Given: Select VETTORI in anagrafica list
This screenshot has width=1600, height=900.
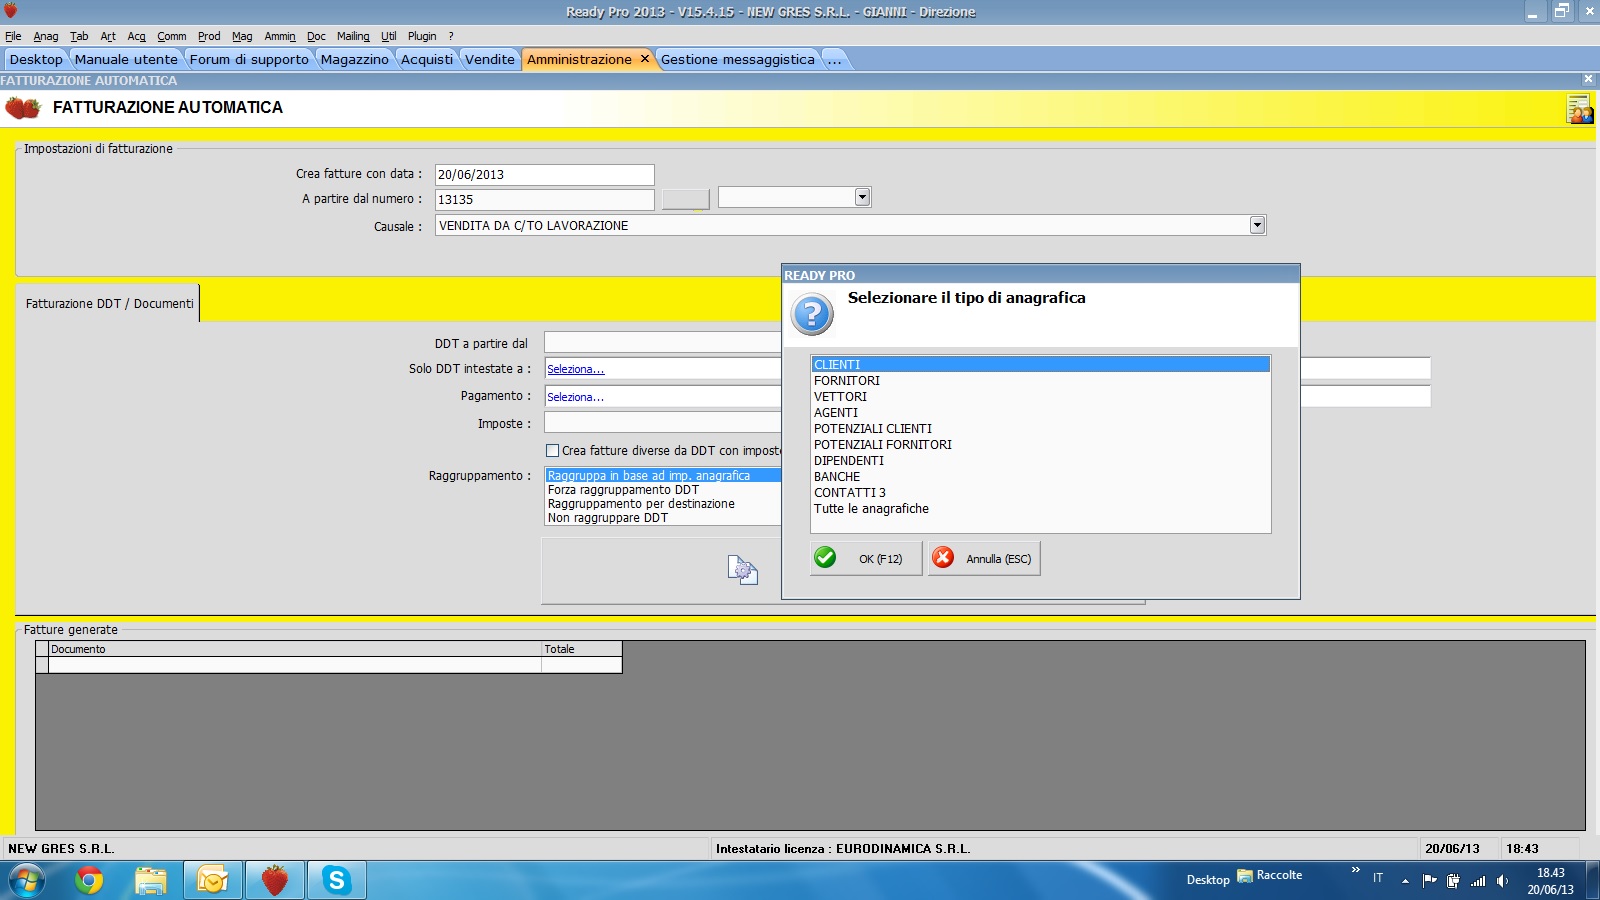Looking at the screenshot, I should 1040,397.
